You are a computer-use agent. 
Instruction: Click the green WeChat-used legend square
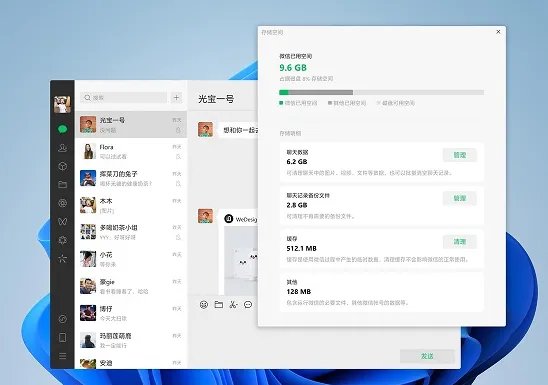click(x=281, y=103)
